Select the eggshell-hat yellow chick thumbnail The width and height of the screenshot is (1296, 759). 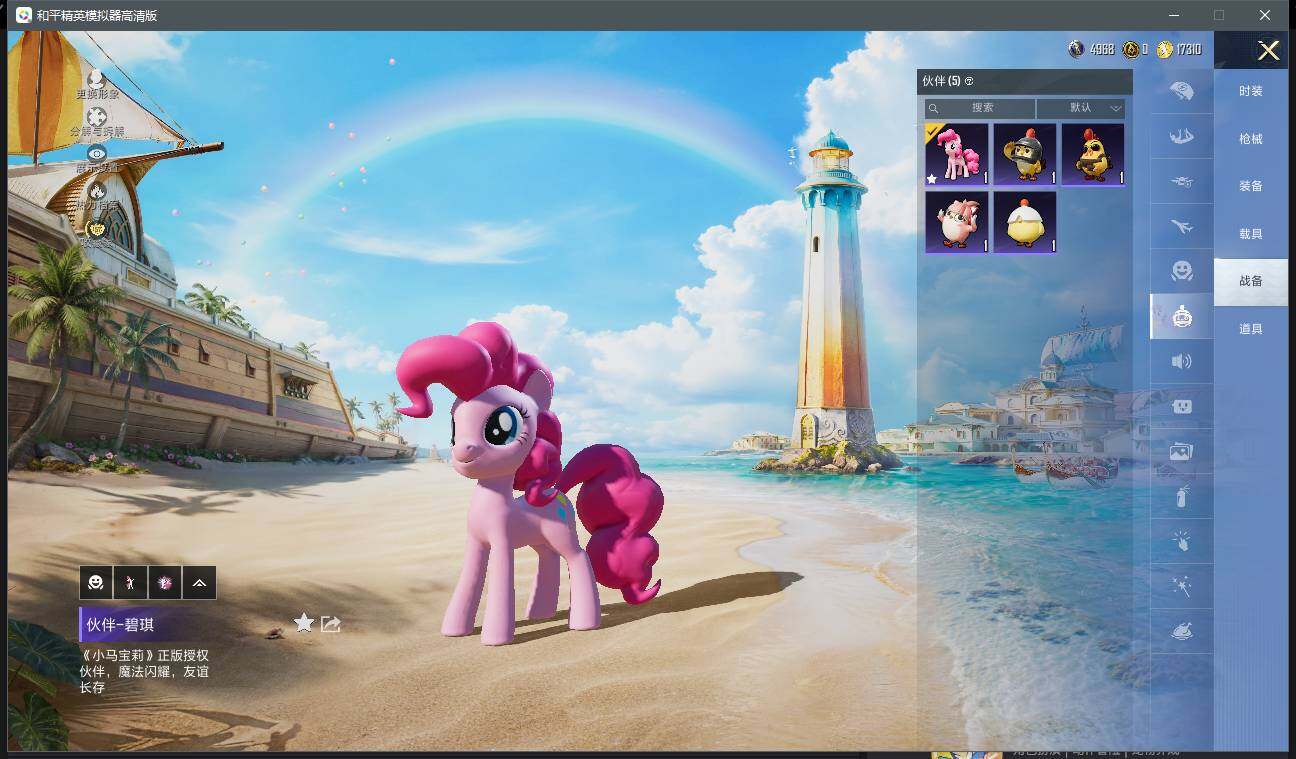click(1025, 223)
